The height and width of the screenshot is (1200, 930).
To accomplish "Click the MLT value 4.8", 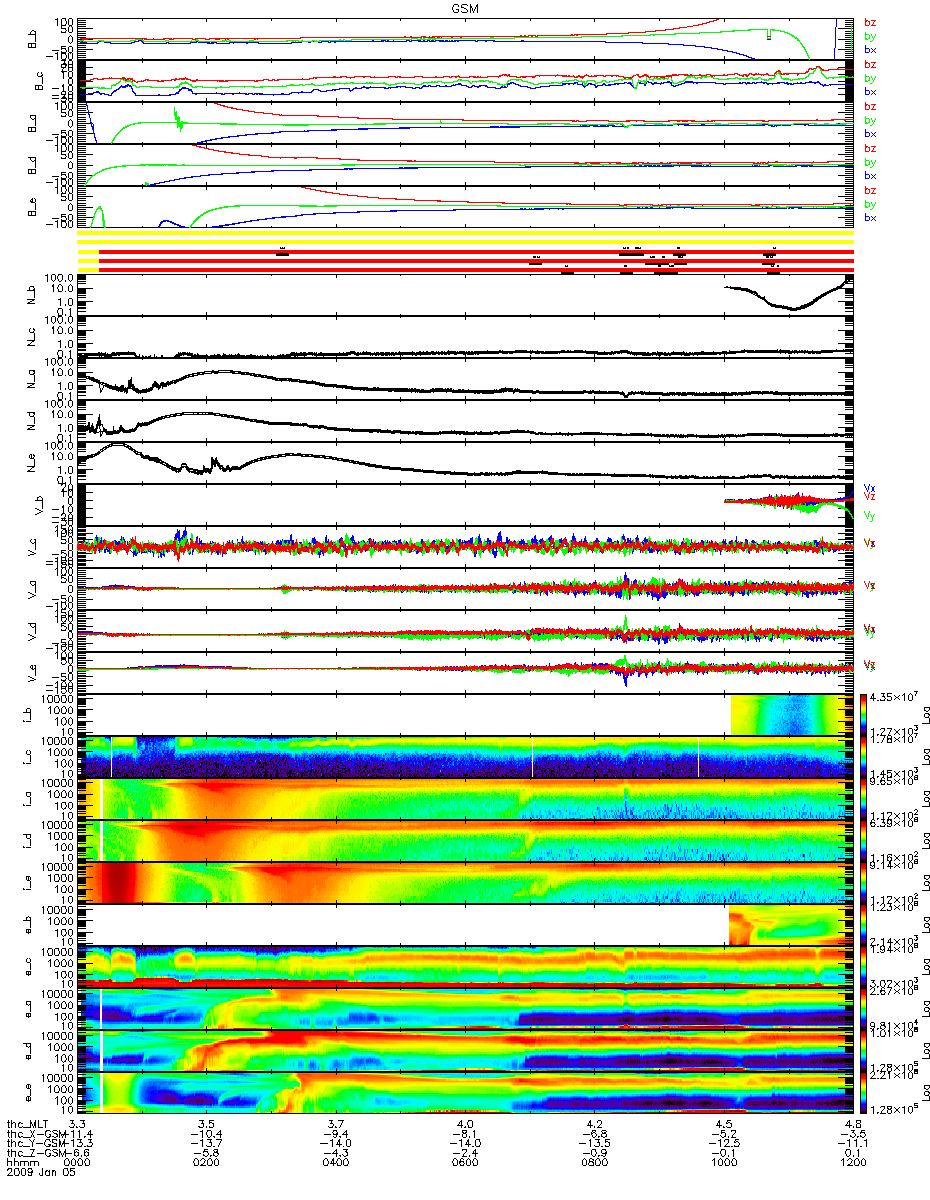I will (852, 1124).
